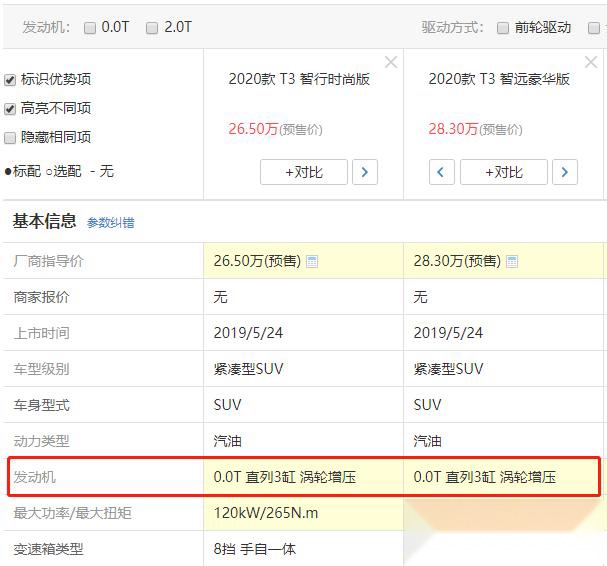Select the 变速箱类型 row label

pos(48,549)
